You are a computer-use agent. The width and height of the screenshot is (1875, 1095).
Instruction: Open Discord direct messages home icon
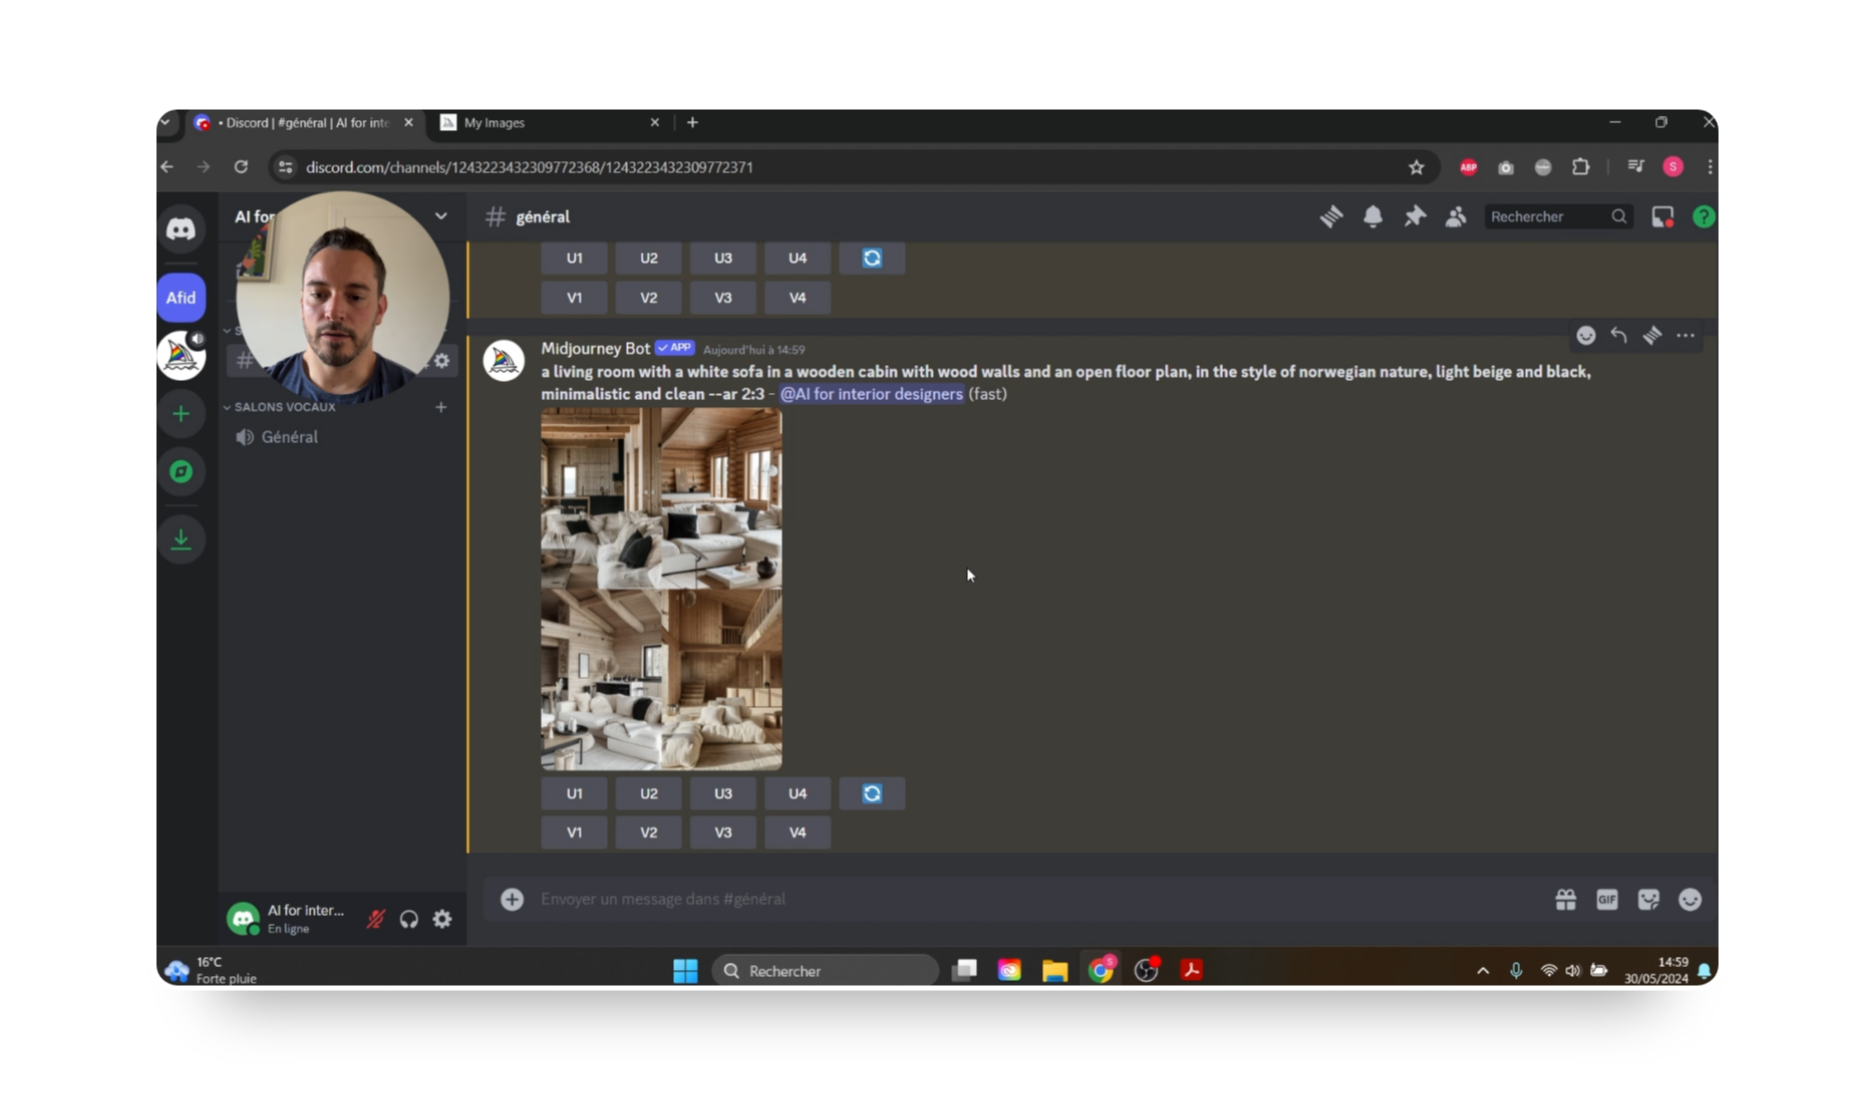(181, 229)
